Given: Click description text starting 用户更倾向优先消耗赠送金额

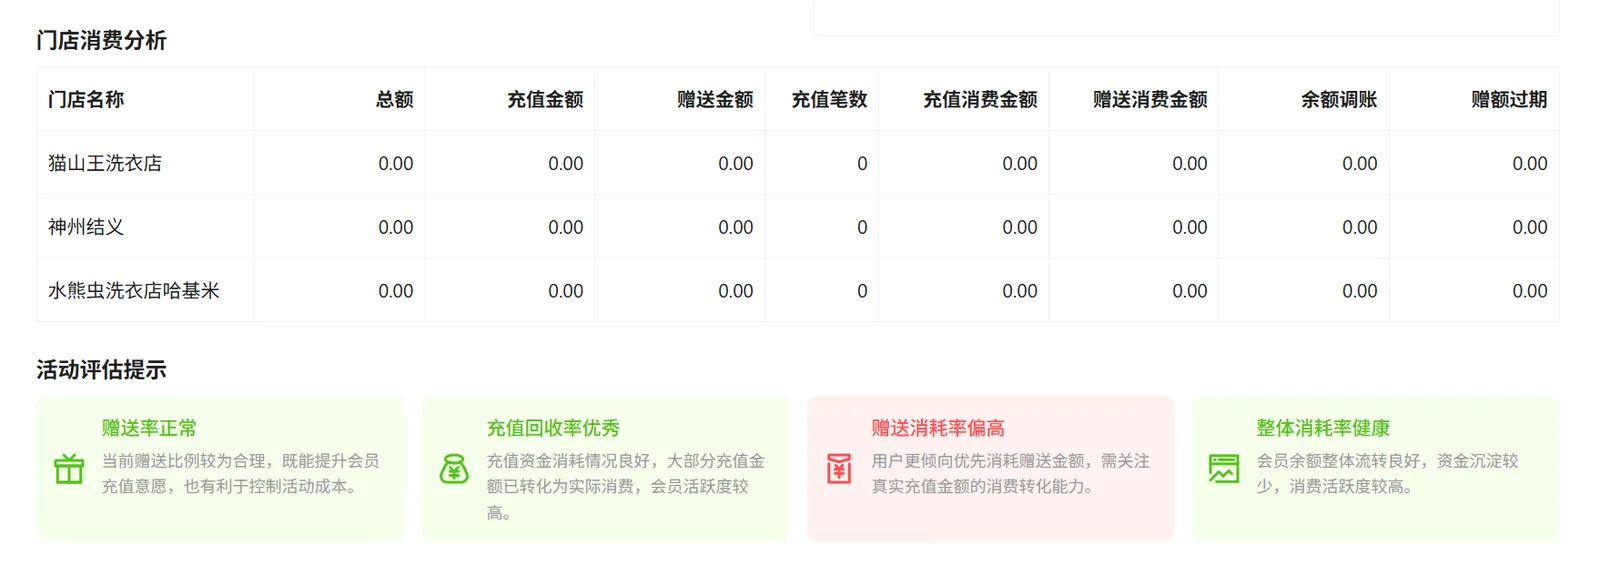Looking at the screenshot, I should (x=1011, y=474).
